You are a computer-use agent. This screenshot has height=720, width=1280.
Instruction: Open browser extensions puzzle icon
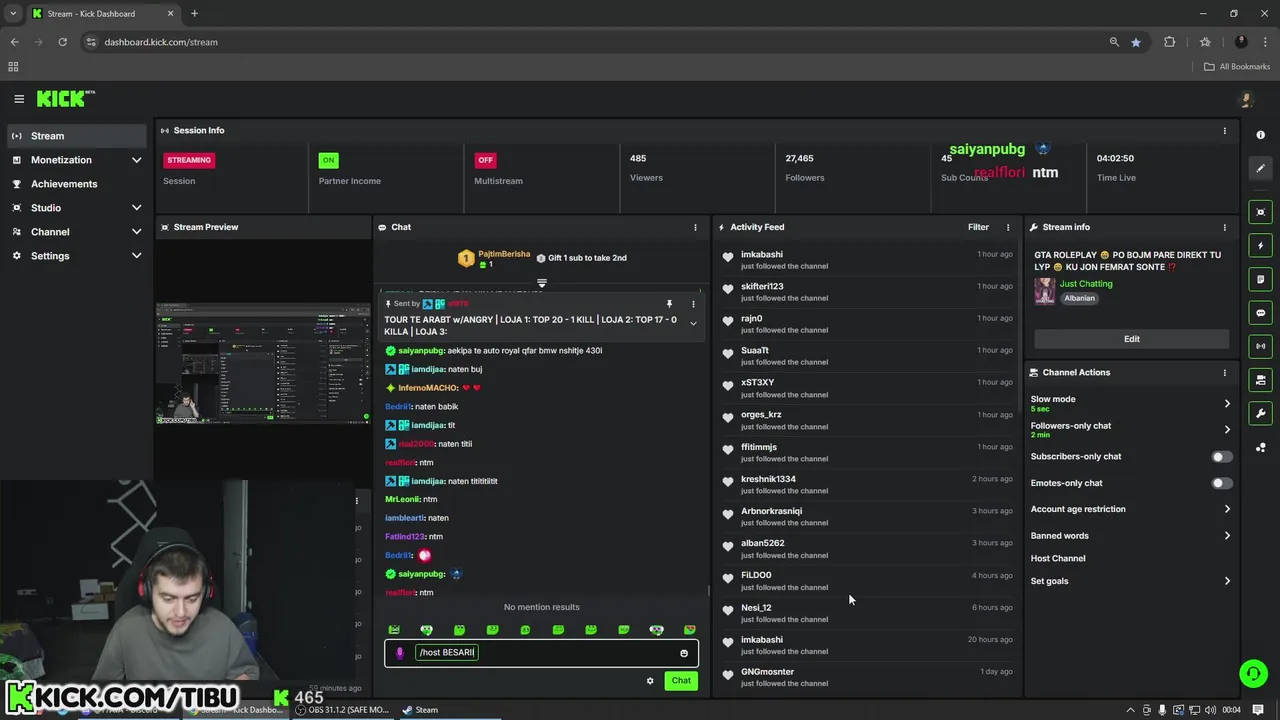(x=1169, y=42)
